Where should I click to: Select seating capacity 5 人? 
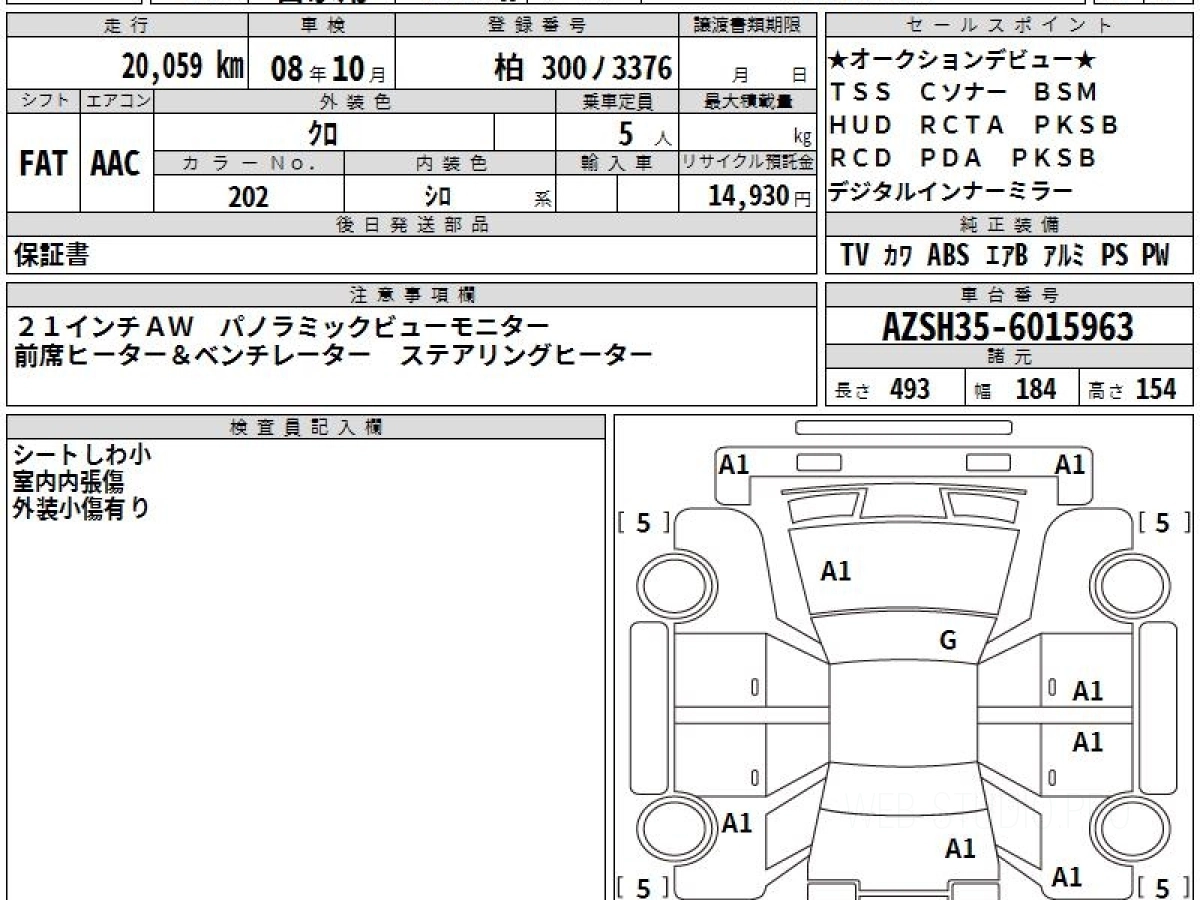point(644,133)
